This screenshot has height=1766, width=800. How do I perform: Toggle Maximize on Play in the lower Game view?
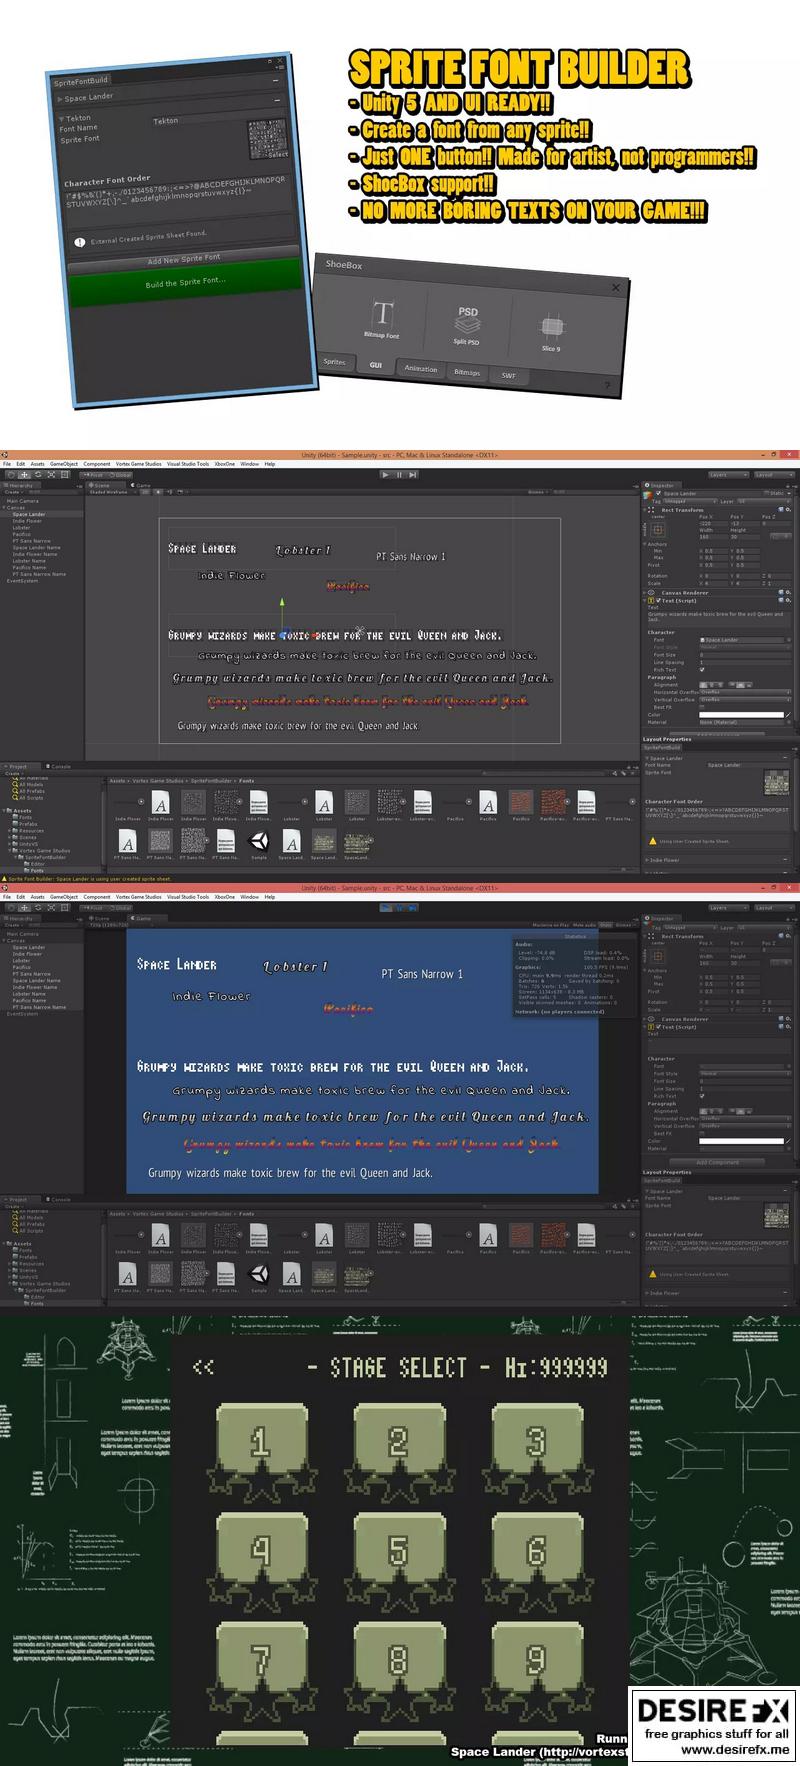tap(551, 925)
